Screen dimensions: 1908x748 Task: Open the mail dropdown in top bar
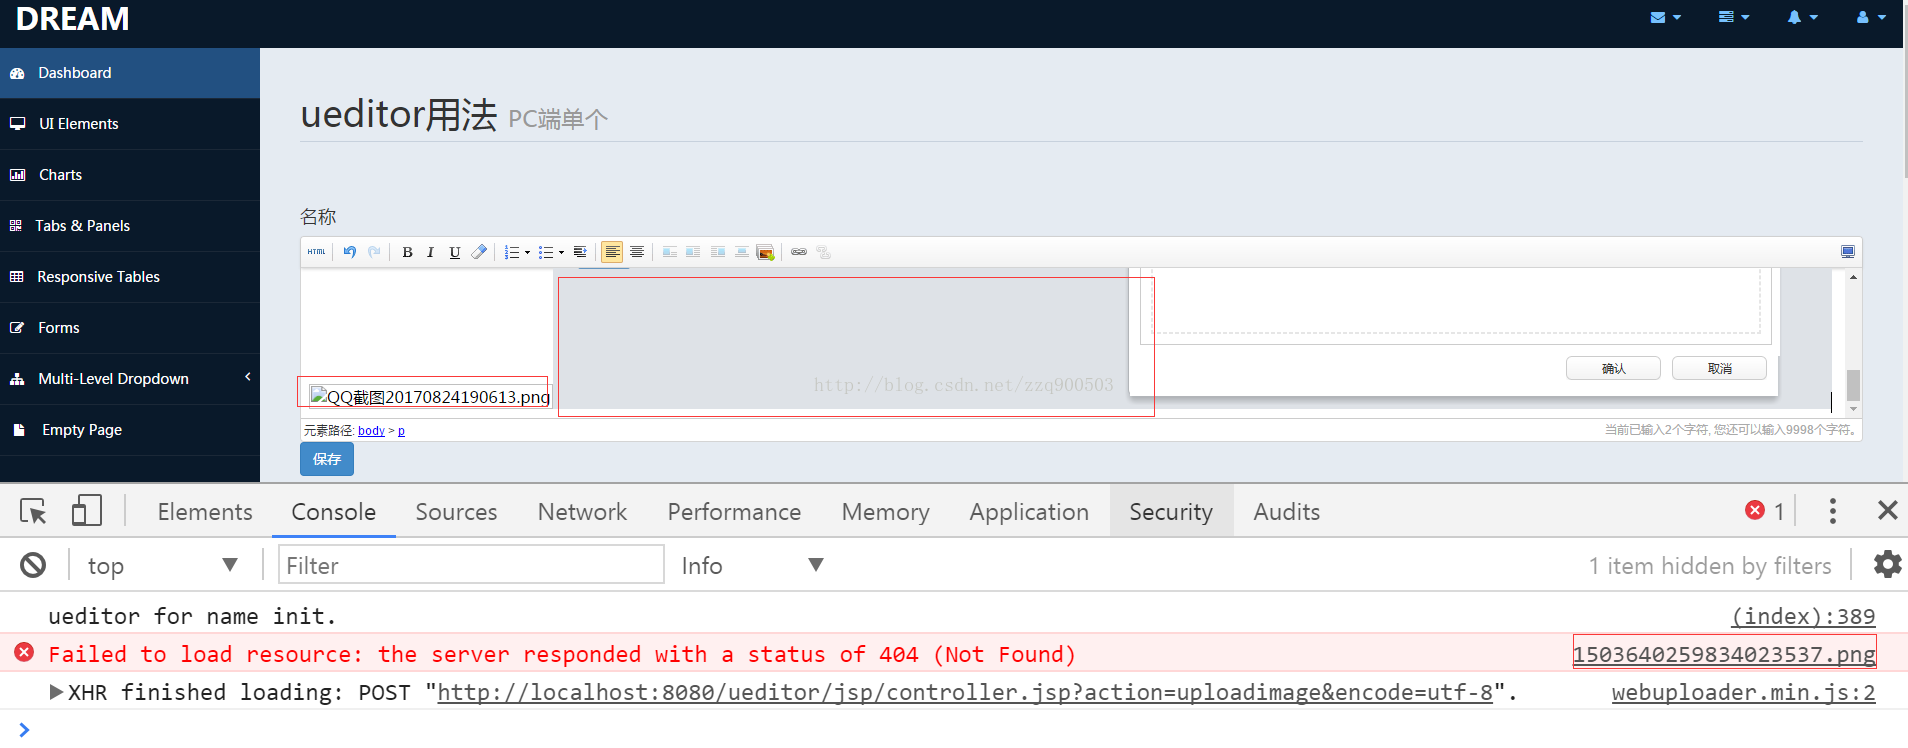pyautogui.click(x=1665, y=17)
